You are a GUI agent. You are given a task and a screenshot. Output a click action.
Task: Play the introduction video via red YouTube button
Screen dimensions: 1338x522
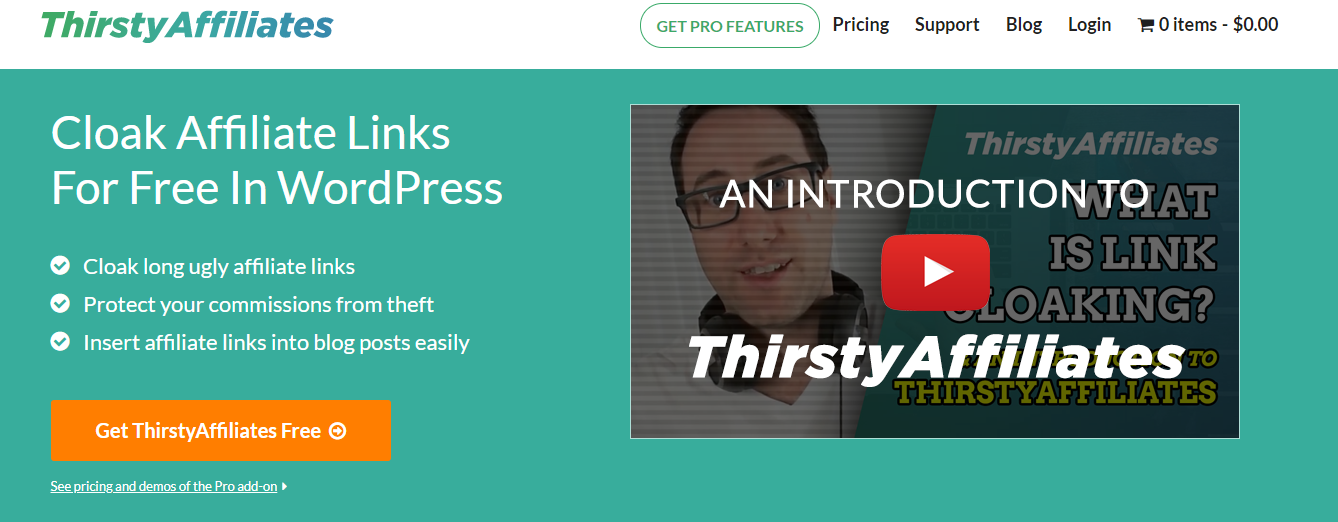click(935, 271)
